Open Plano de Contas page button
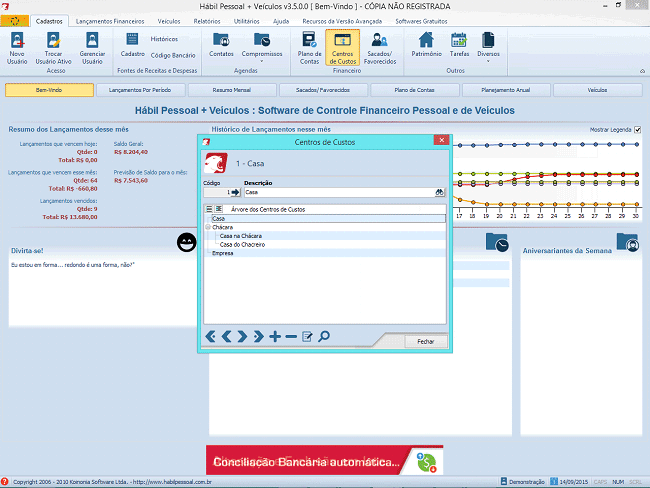This screenshot has height=488, width=650. (415, 90)
